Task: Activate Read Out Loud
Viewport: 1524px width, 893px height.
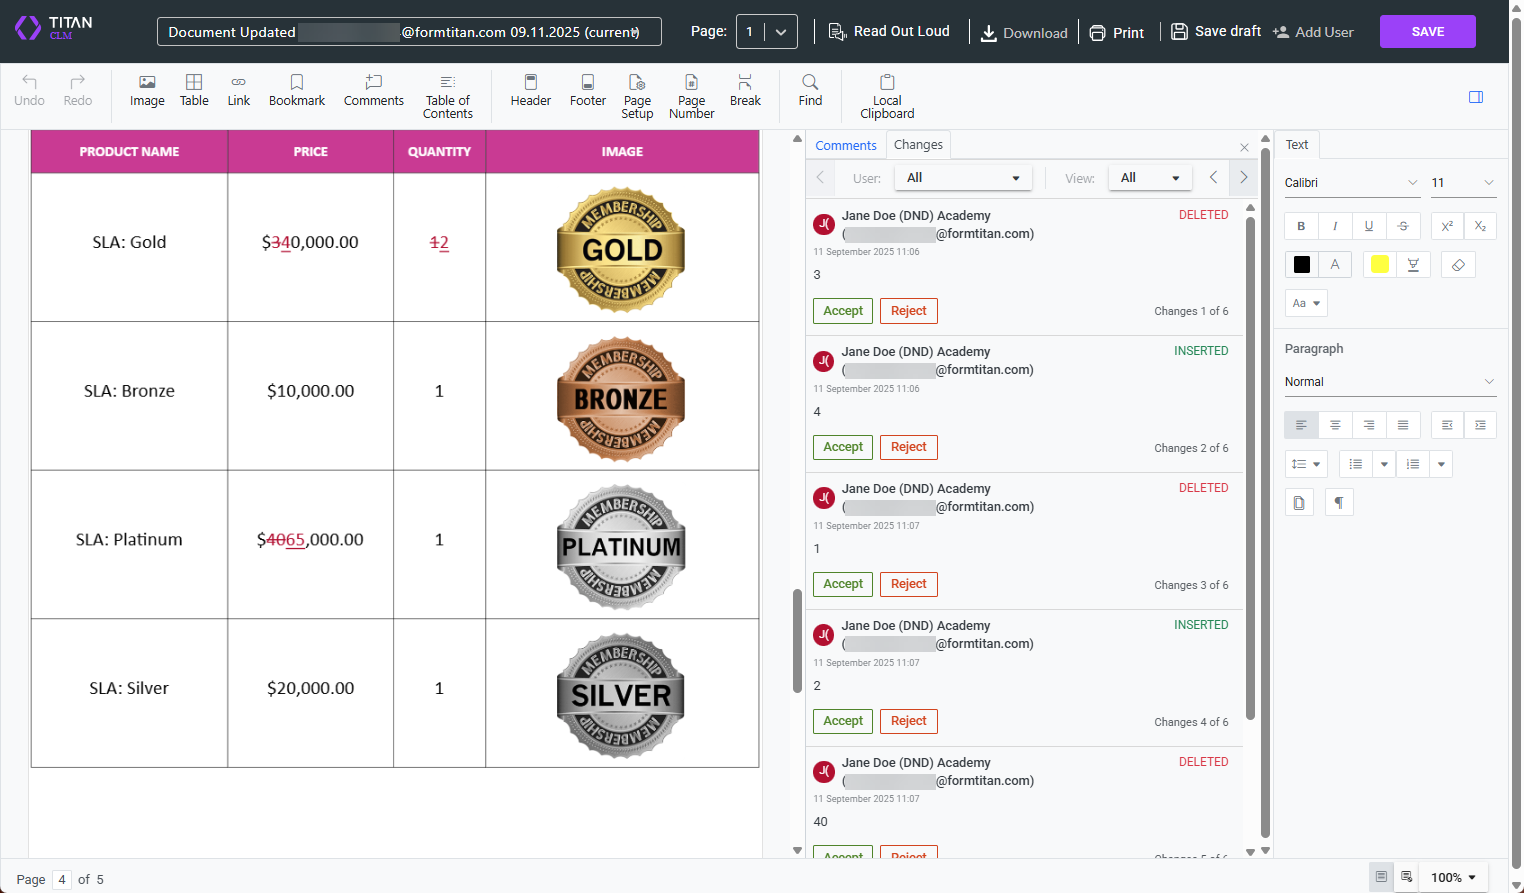Action: point(890,31)
